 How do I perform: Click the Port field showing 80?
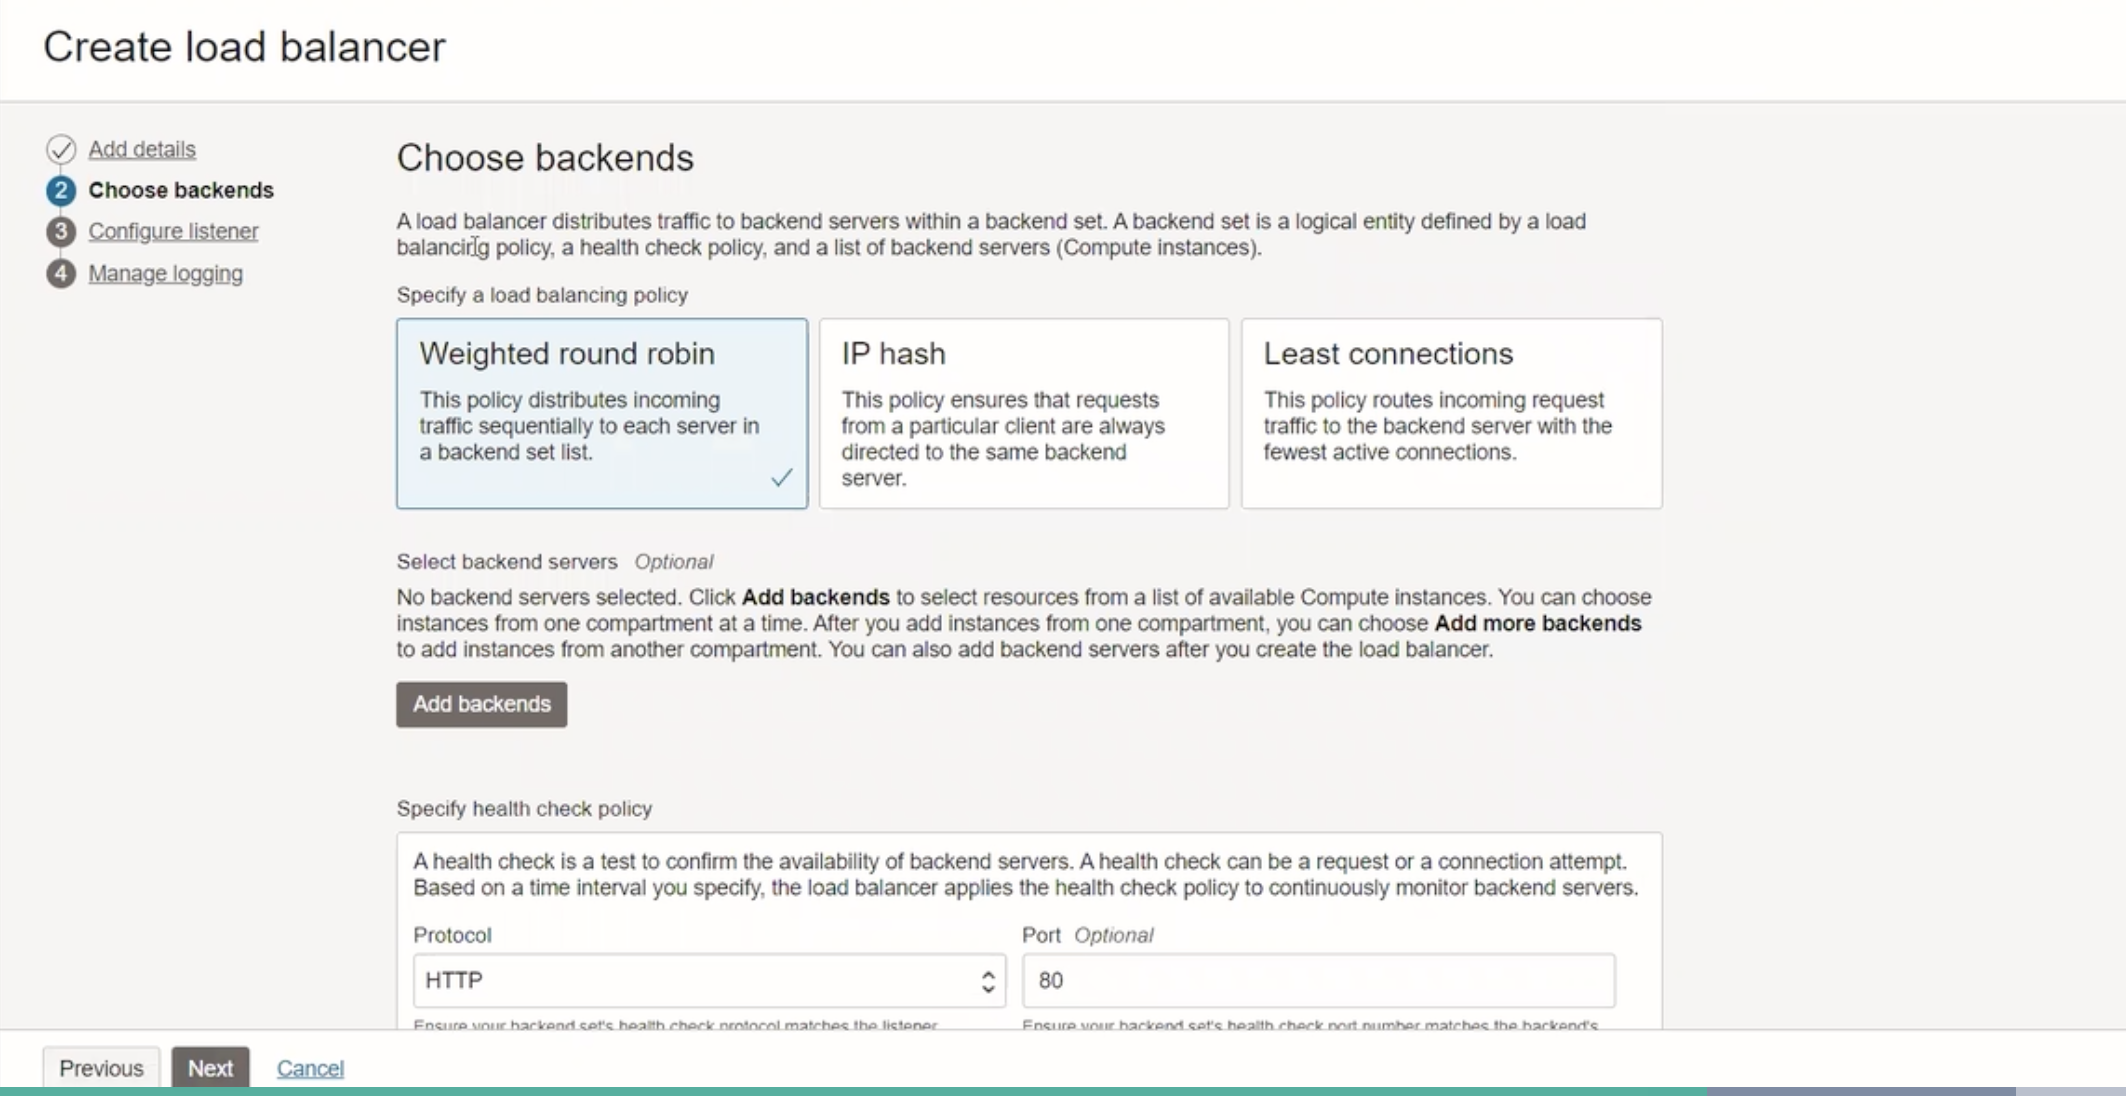pyautogui.click(x=1317, y=980)
